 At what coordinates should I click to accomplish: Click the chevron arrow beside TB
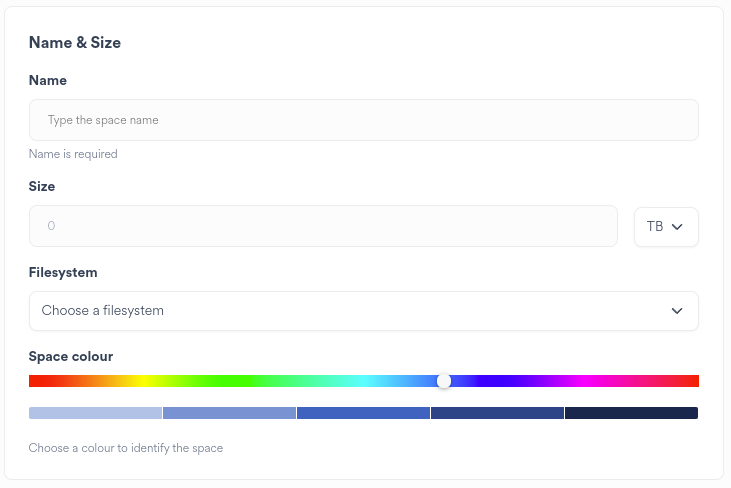pos(677,227)
